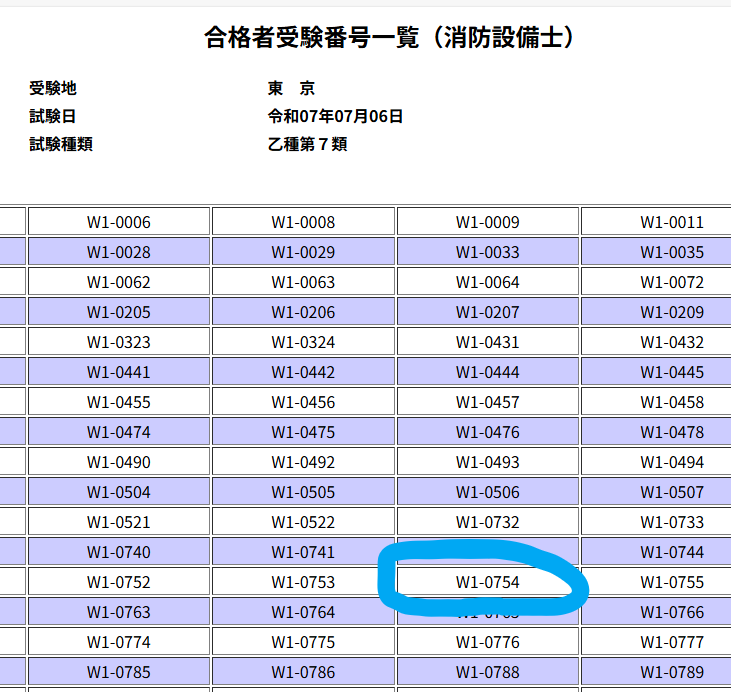
Task: Select the W1-0072 cell
Action: 671,282
